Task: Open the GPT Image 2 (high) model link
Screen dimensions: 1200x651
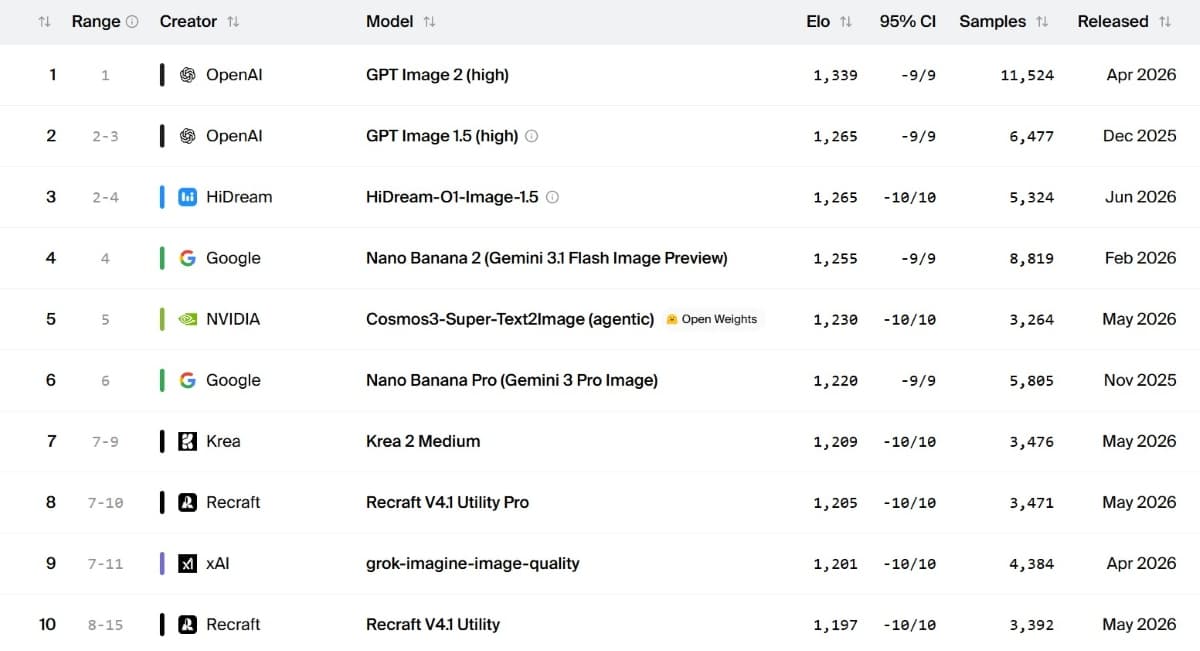Action: click(437, 75)
